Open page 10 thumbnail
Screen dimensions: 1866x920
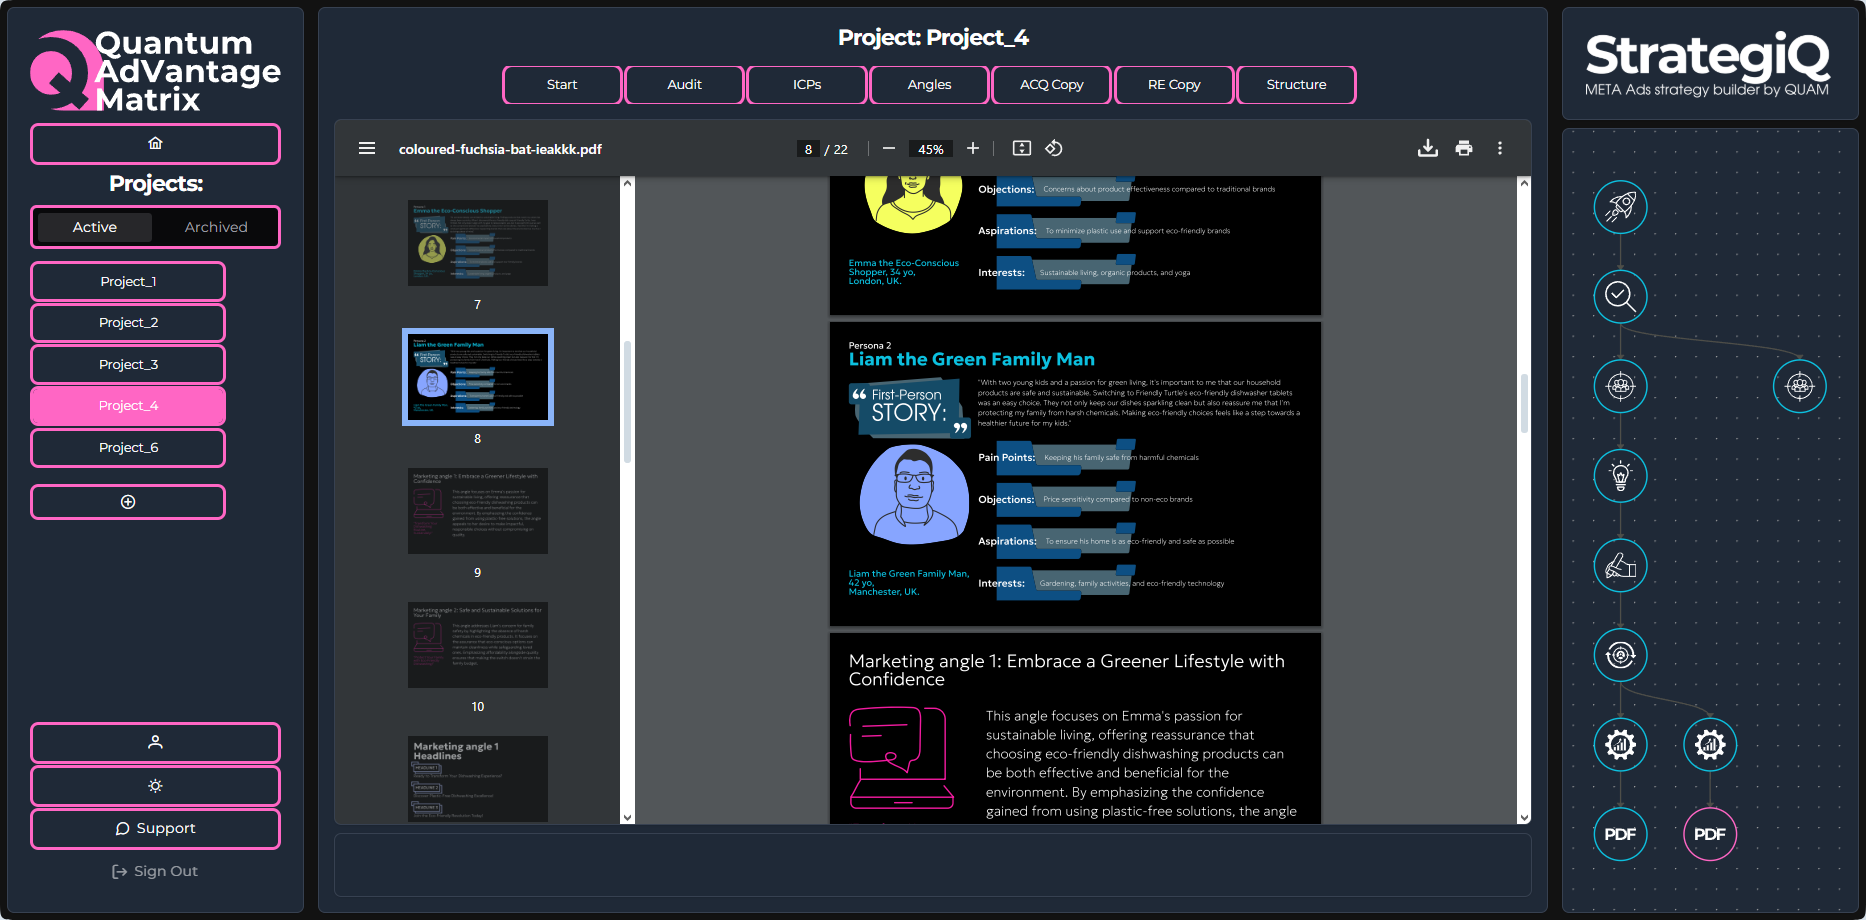[478, 645]
